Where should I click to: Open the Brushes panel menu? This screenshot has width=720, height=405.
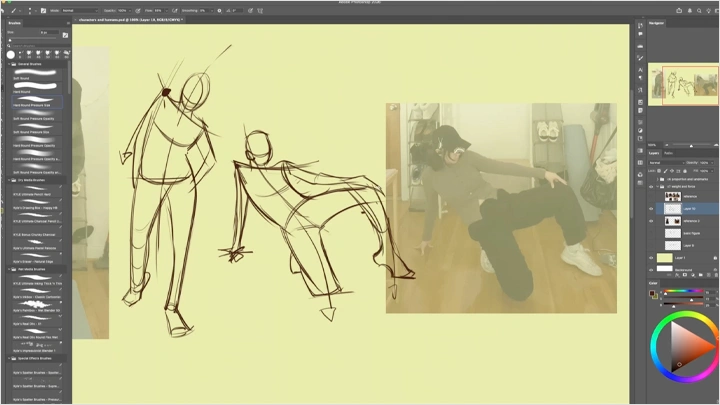coord(66,22)
